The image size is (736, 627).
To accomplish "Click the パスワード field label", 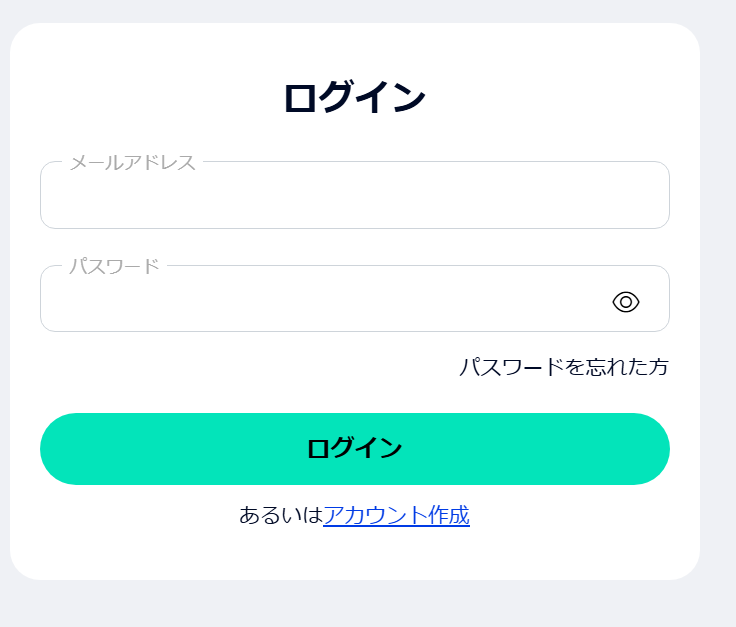I will click(114, 267).
